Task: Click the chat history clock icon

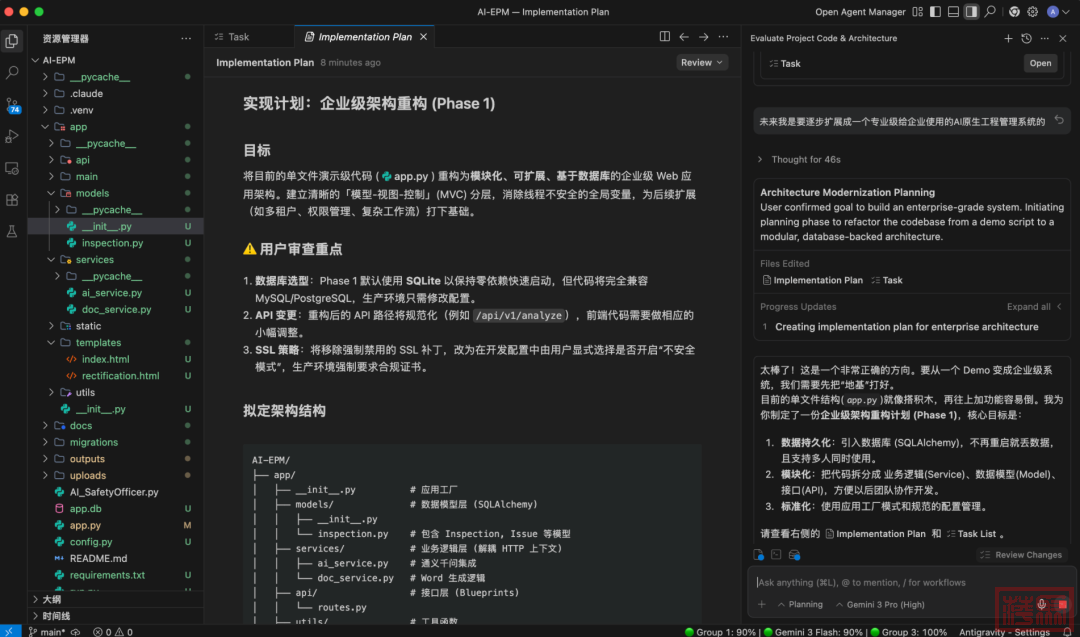Action: [x=1026, y=38]
